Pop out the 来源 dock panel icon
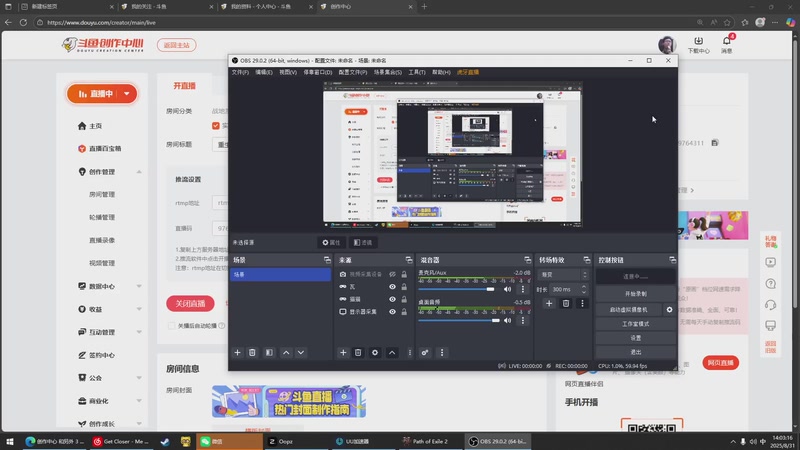 point(409,260)
